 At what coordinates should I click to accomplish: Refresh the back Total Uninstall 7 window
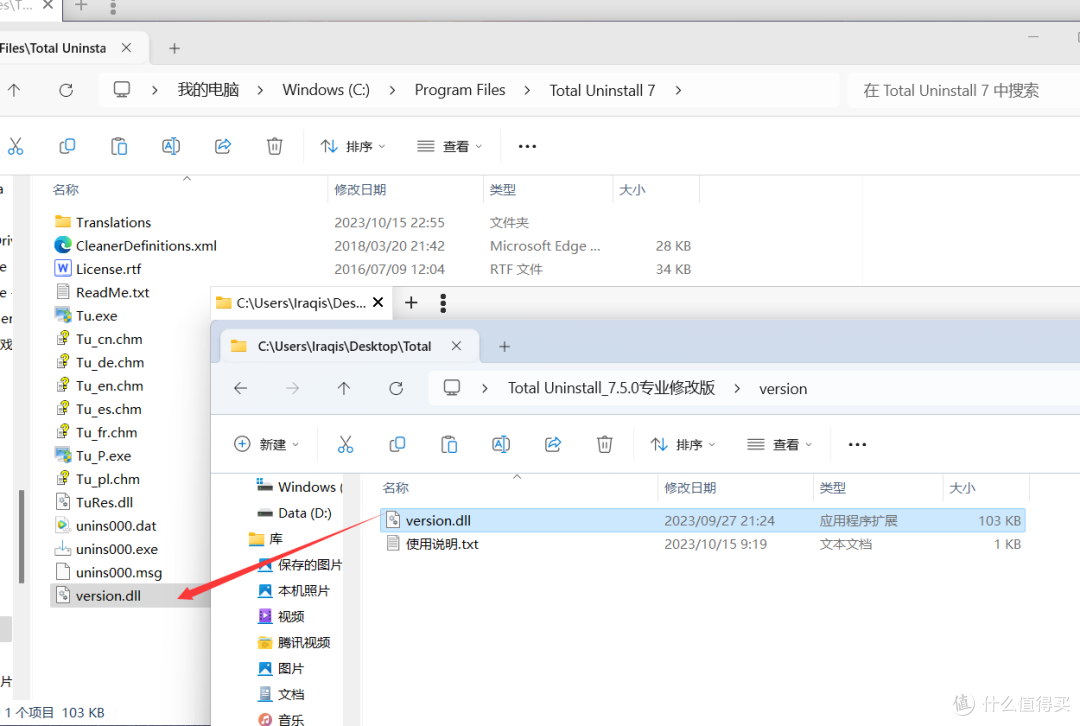66,90
